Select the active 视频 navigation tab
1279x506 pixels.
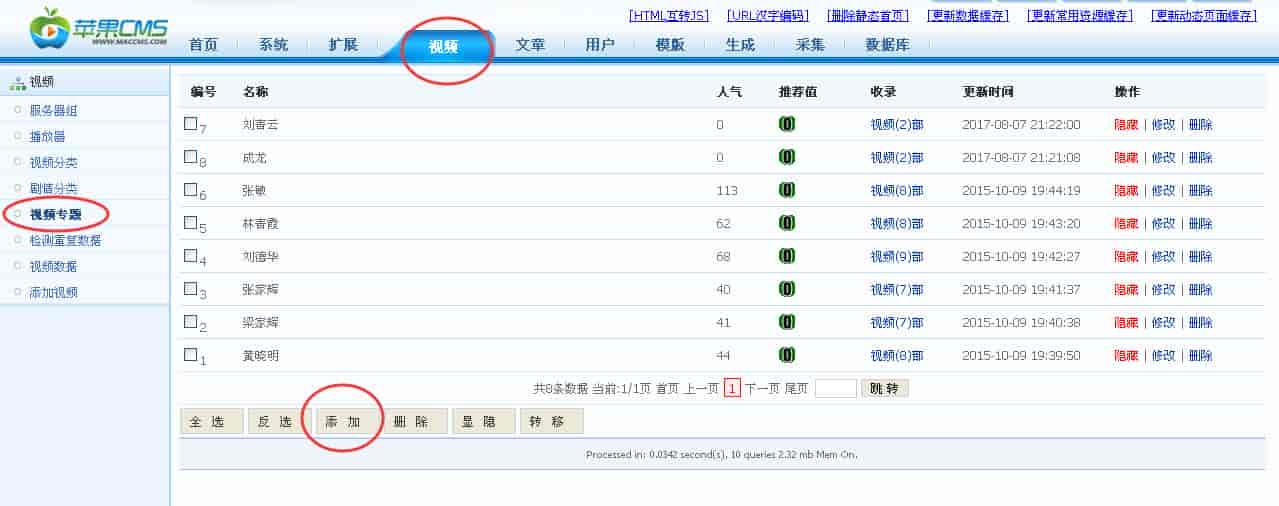[x=444, y=46]
